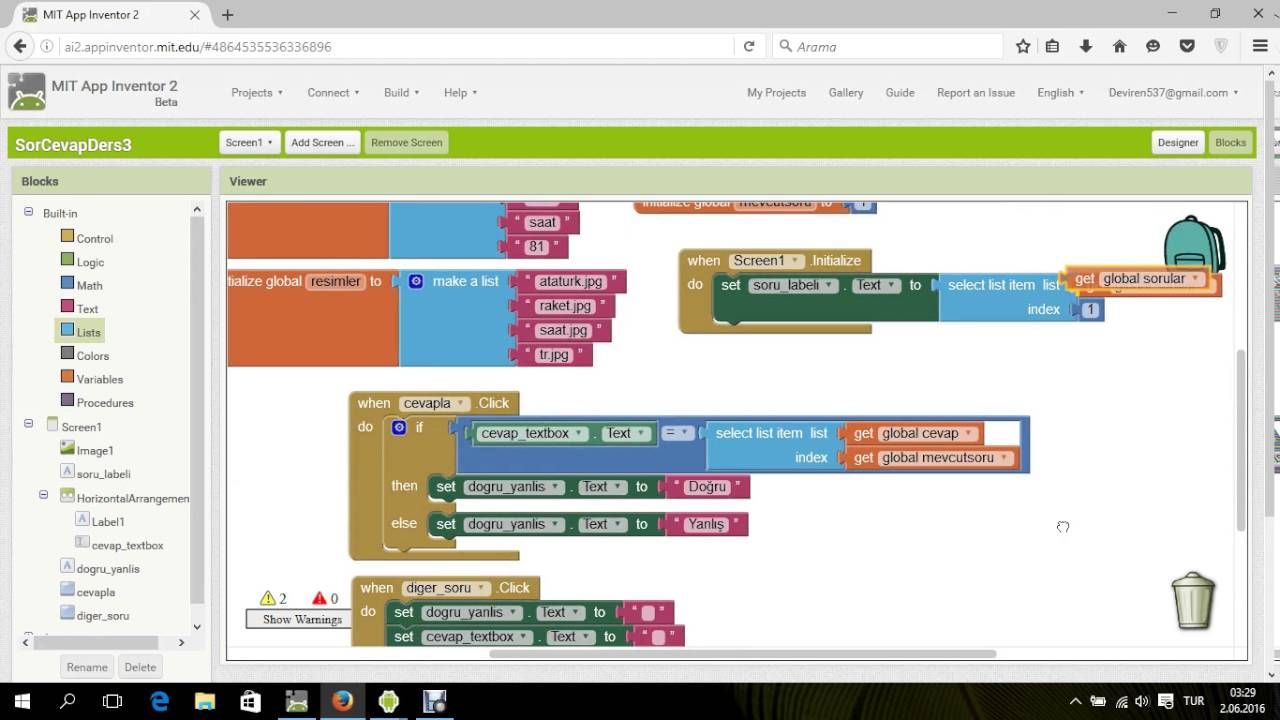Viewport: 1280px width, 720px height.
Task: Collapse the HorizontalArrangement tree node
Action: (44, 495)
